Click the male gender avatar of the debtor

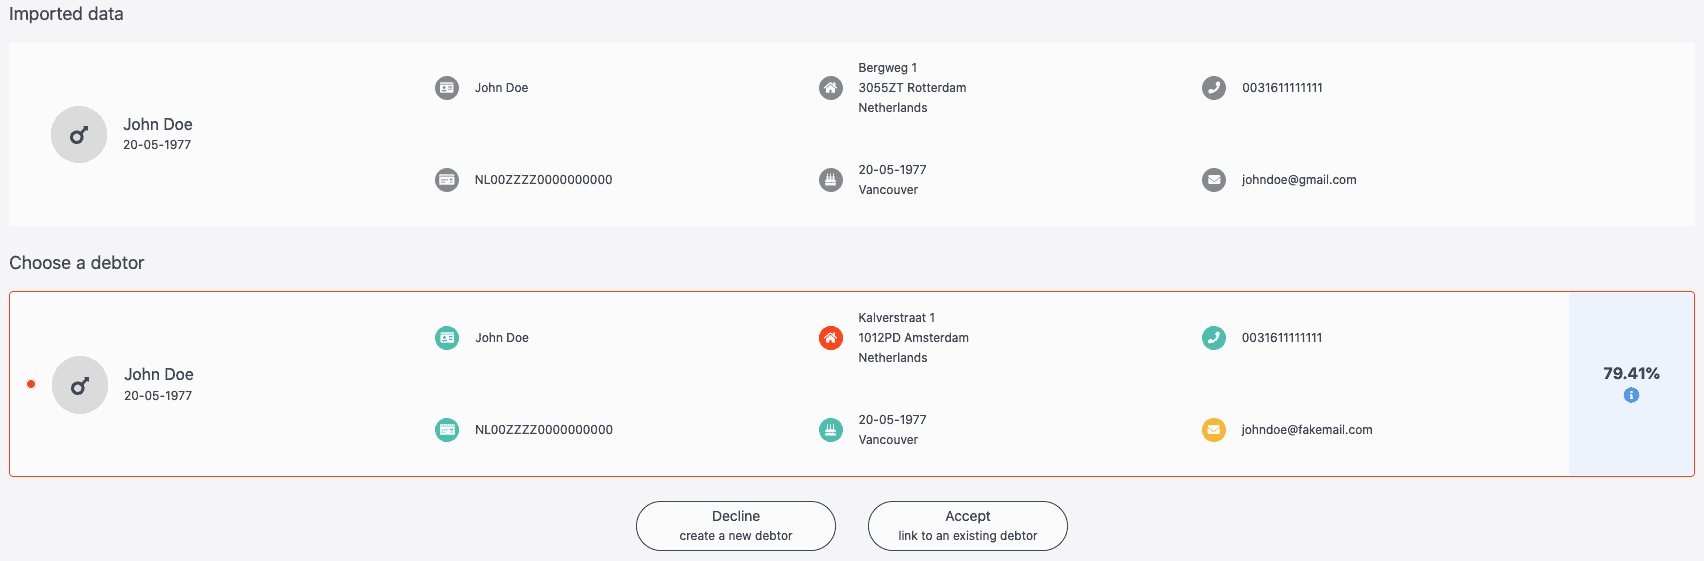point(80,385)
